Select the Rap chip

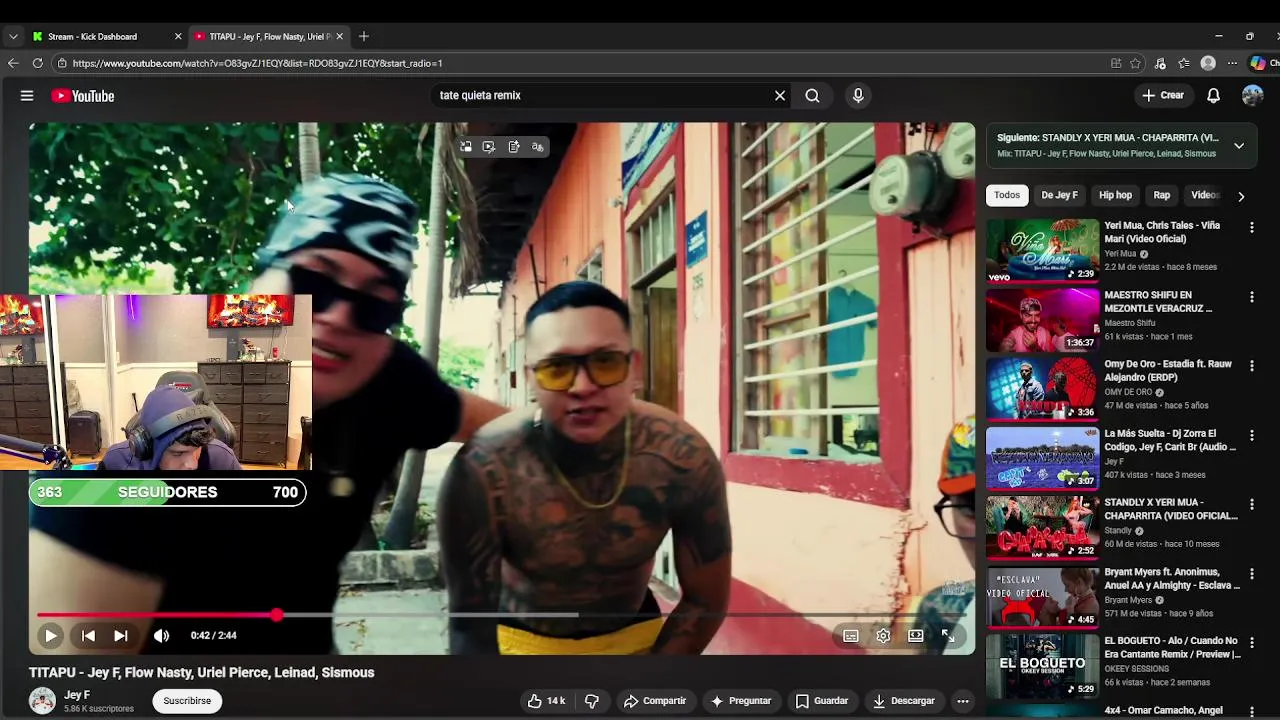pos(1161,195)
